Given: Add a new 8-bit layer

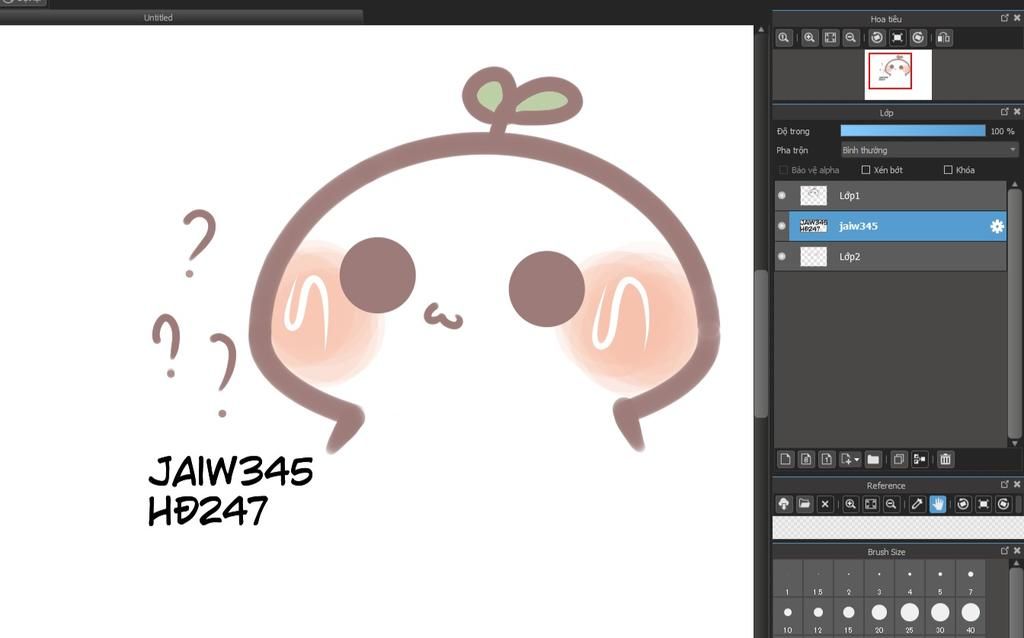Looking at the screenshot, I should pos(806,459).
